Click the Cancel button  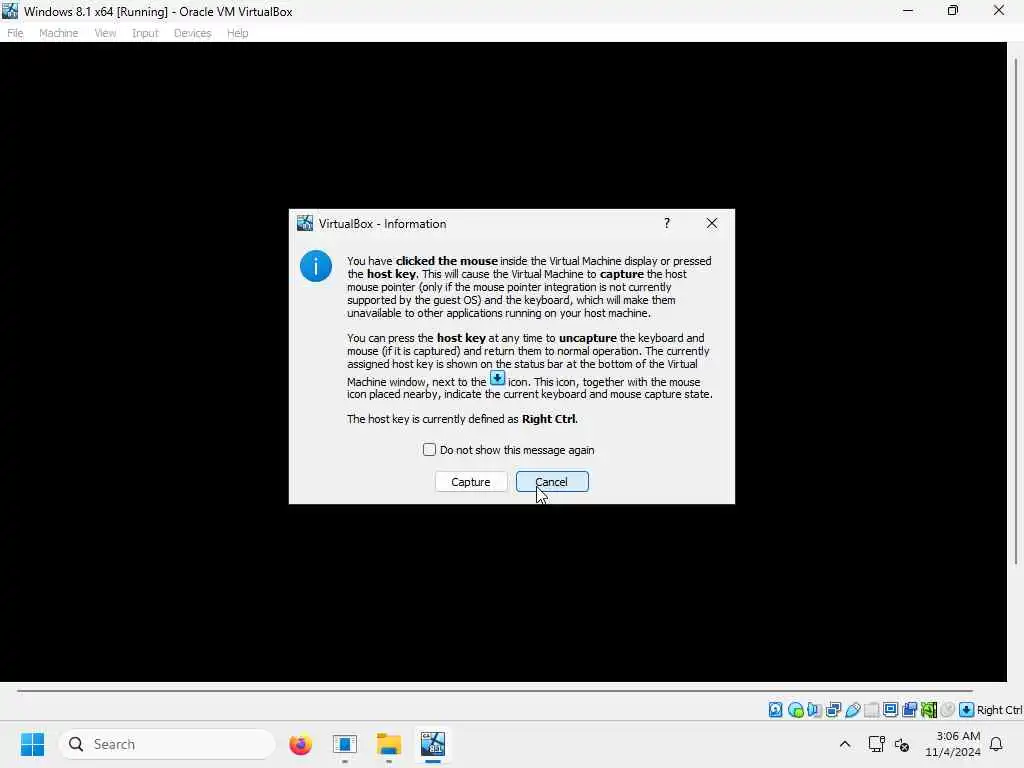click(x=552, y=482)
